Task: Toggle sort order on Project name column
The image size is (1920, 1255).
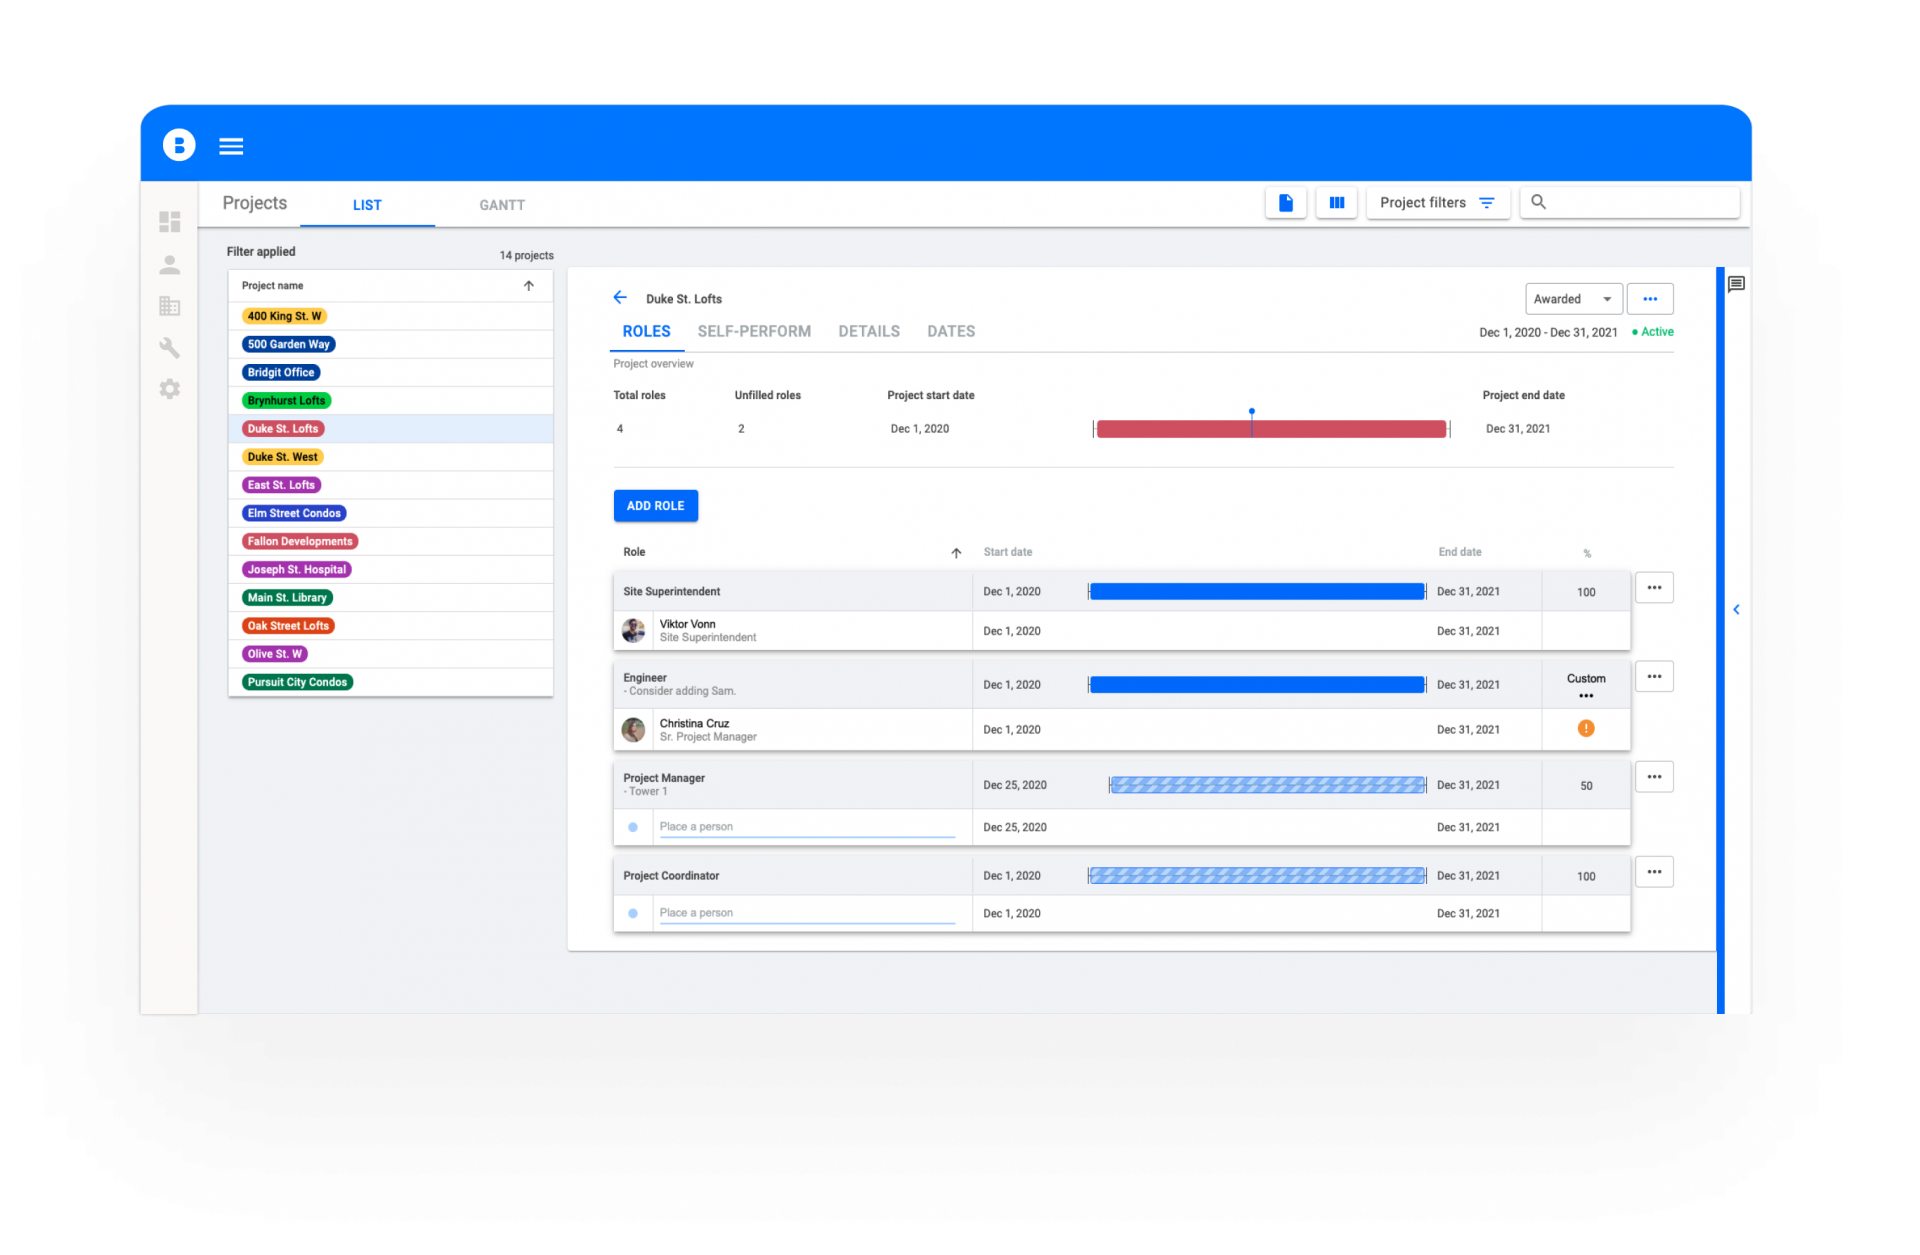Action: tap(529, 285)
